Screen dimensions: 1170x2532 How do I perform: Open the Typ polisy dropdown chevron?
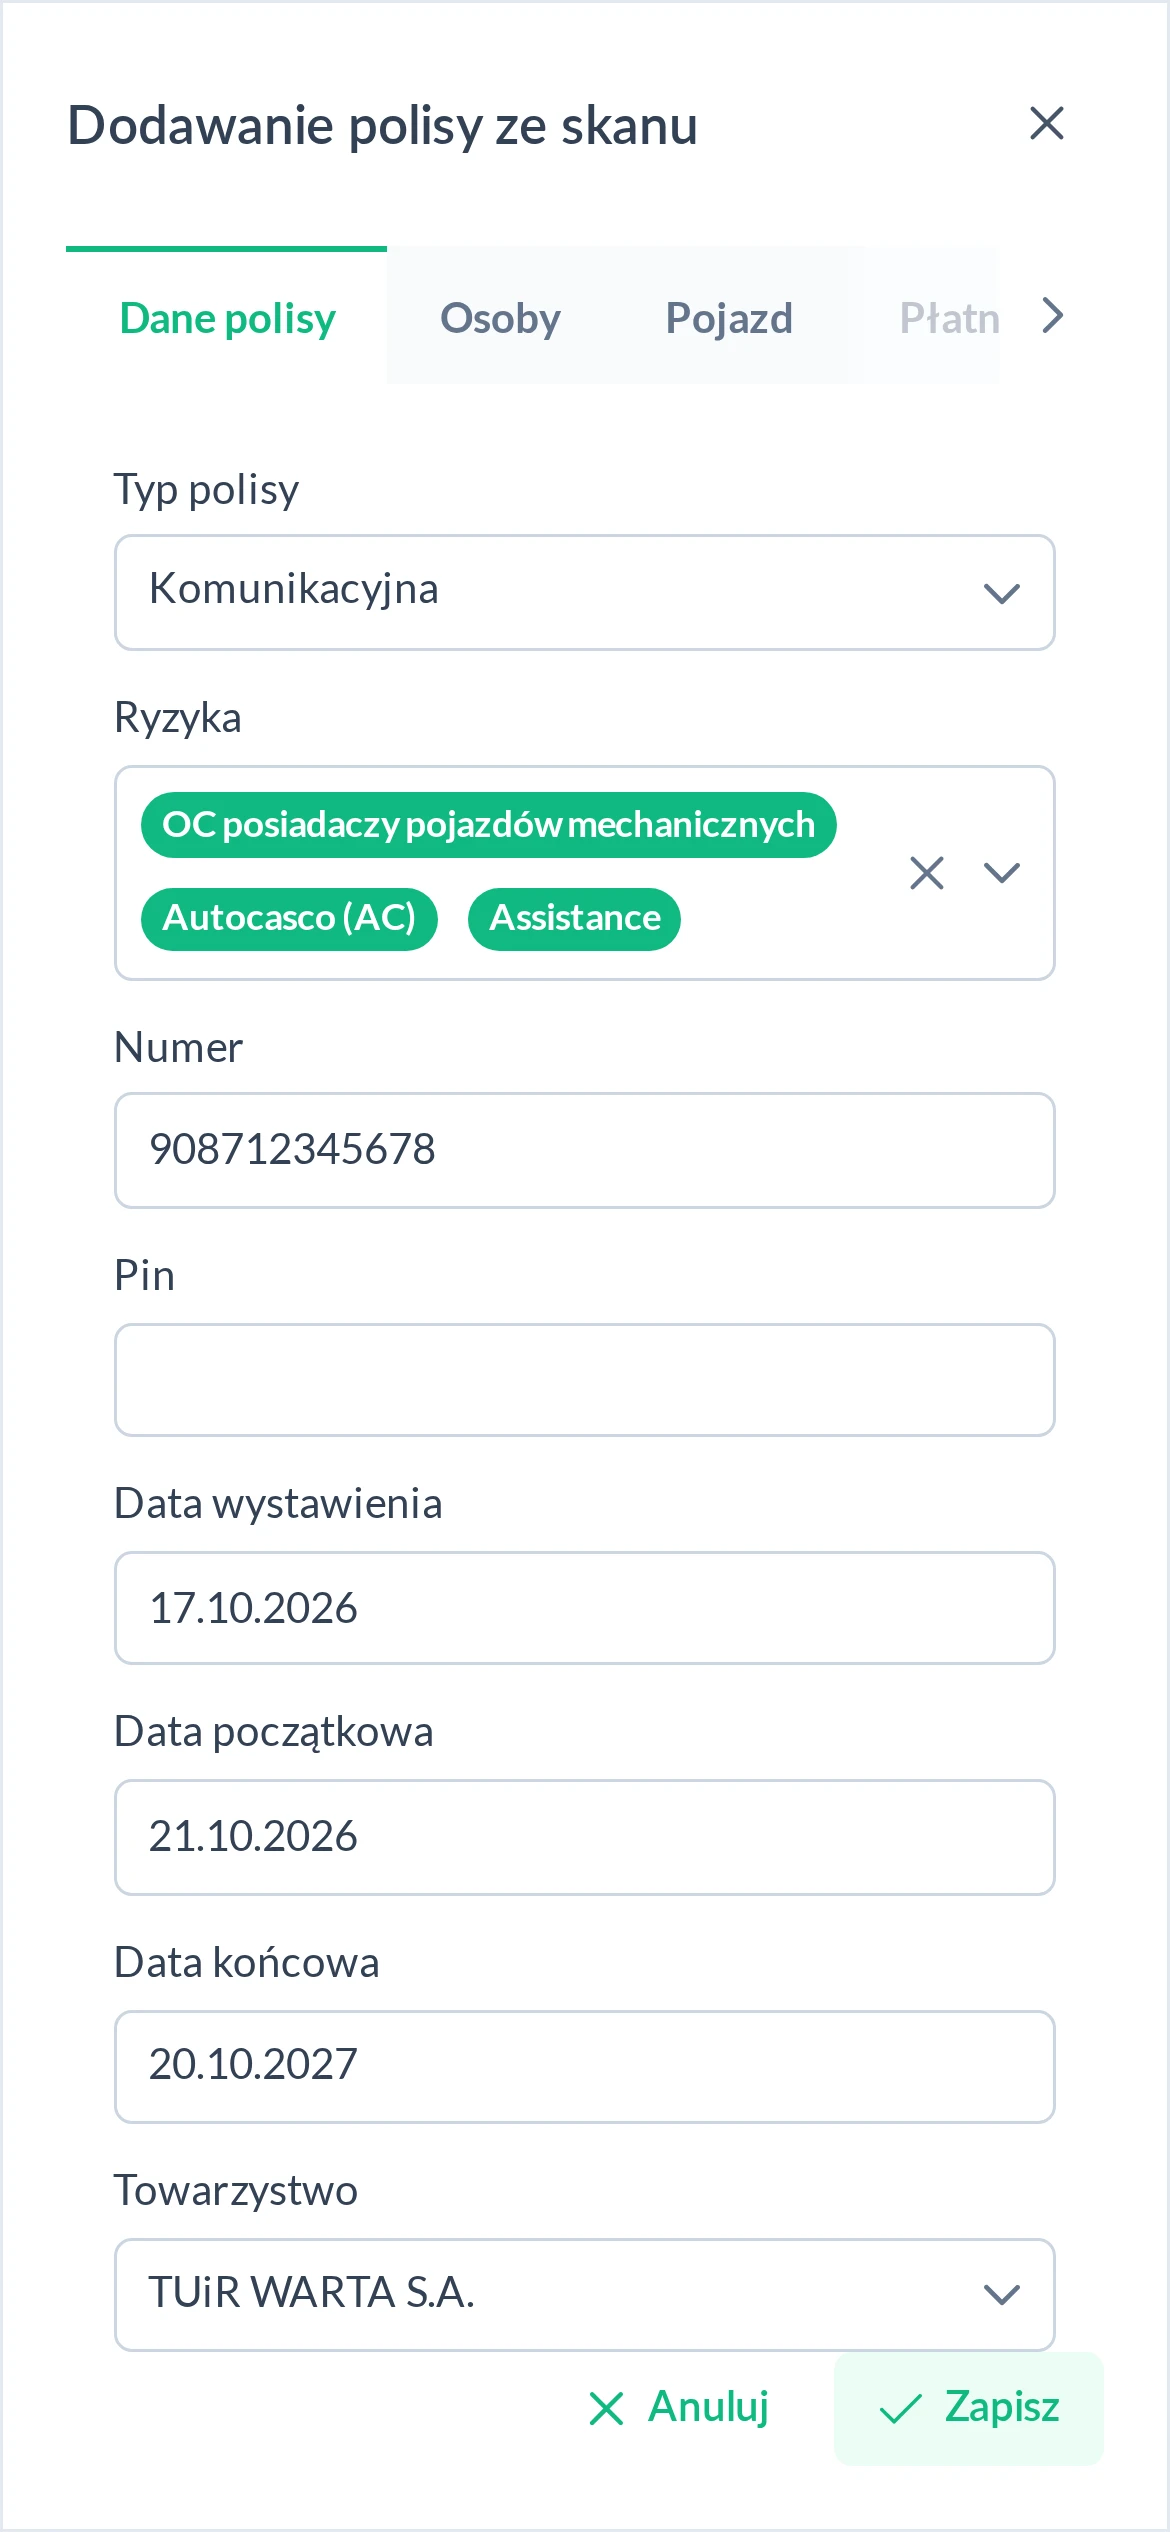[x=1001, y=593]
